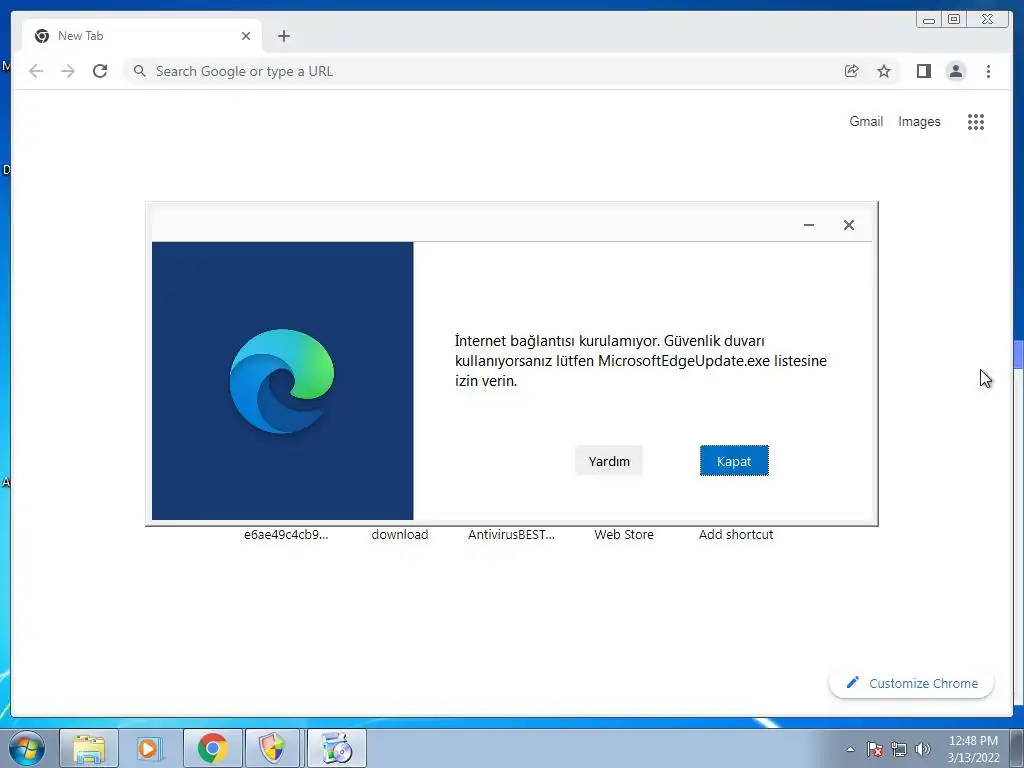Click the Chrome taskbar icon

[212, 748]
